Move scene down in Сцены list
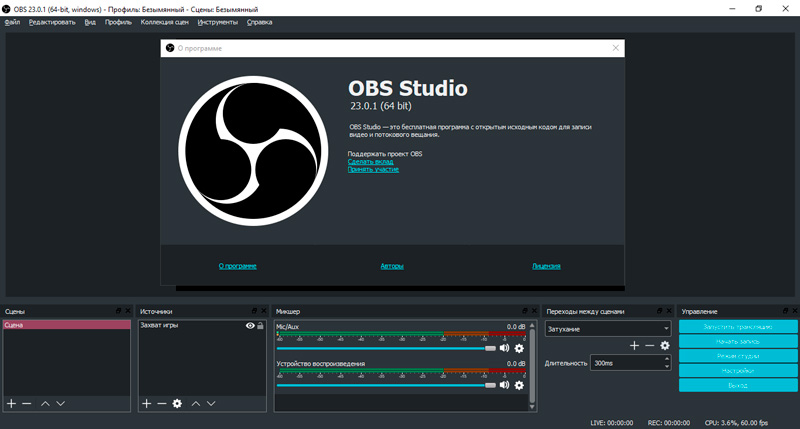This screenshot has height=429, width=800. tap(61, 403)
